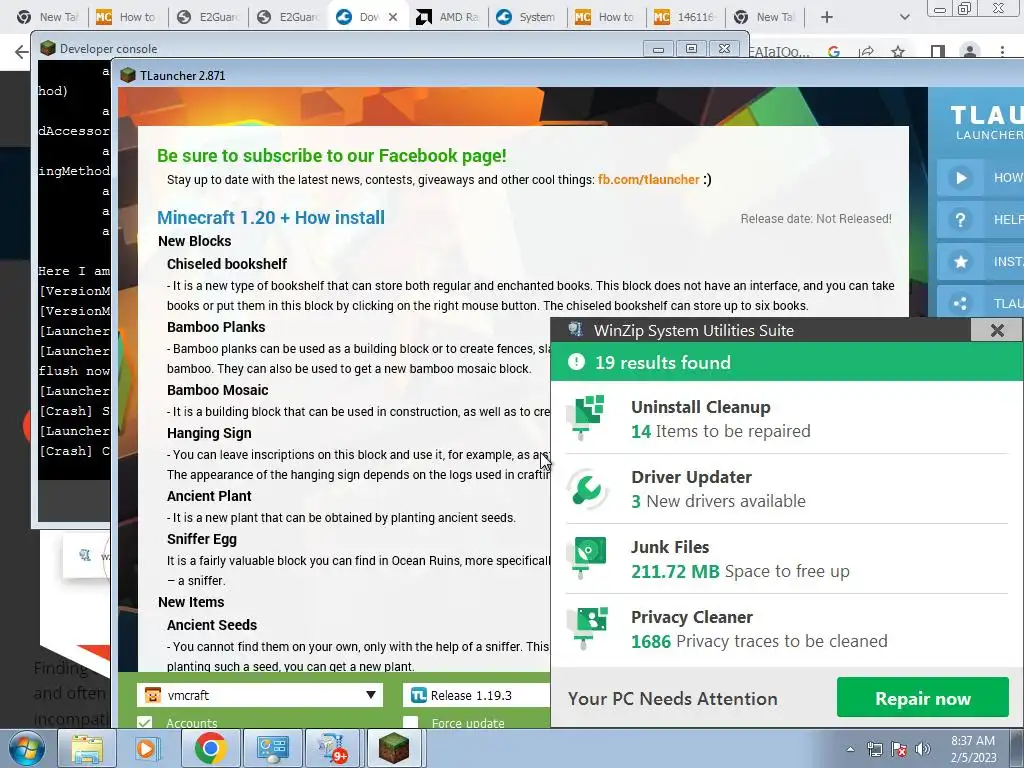Image resolution: width=1024 pixels, height=768 pixels.
Task: Close the WinZip System Utilities Suite popup
Action: [x=997, y=330]
